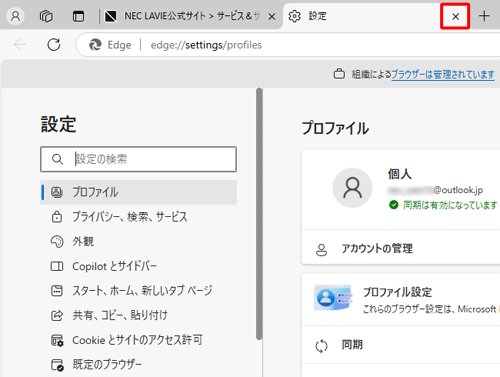This screenshot has width=500, height=377.
Task: Click the start page icon beside スタート、ホーム
Action: coord(57,291)
